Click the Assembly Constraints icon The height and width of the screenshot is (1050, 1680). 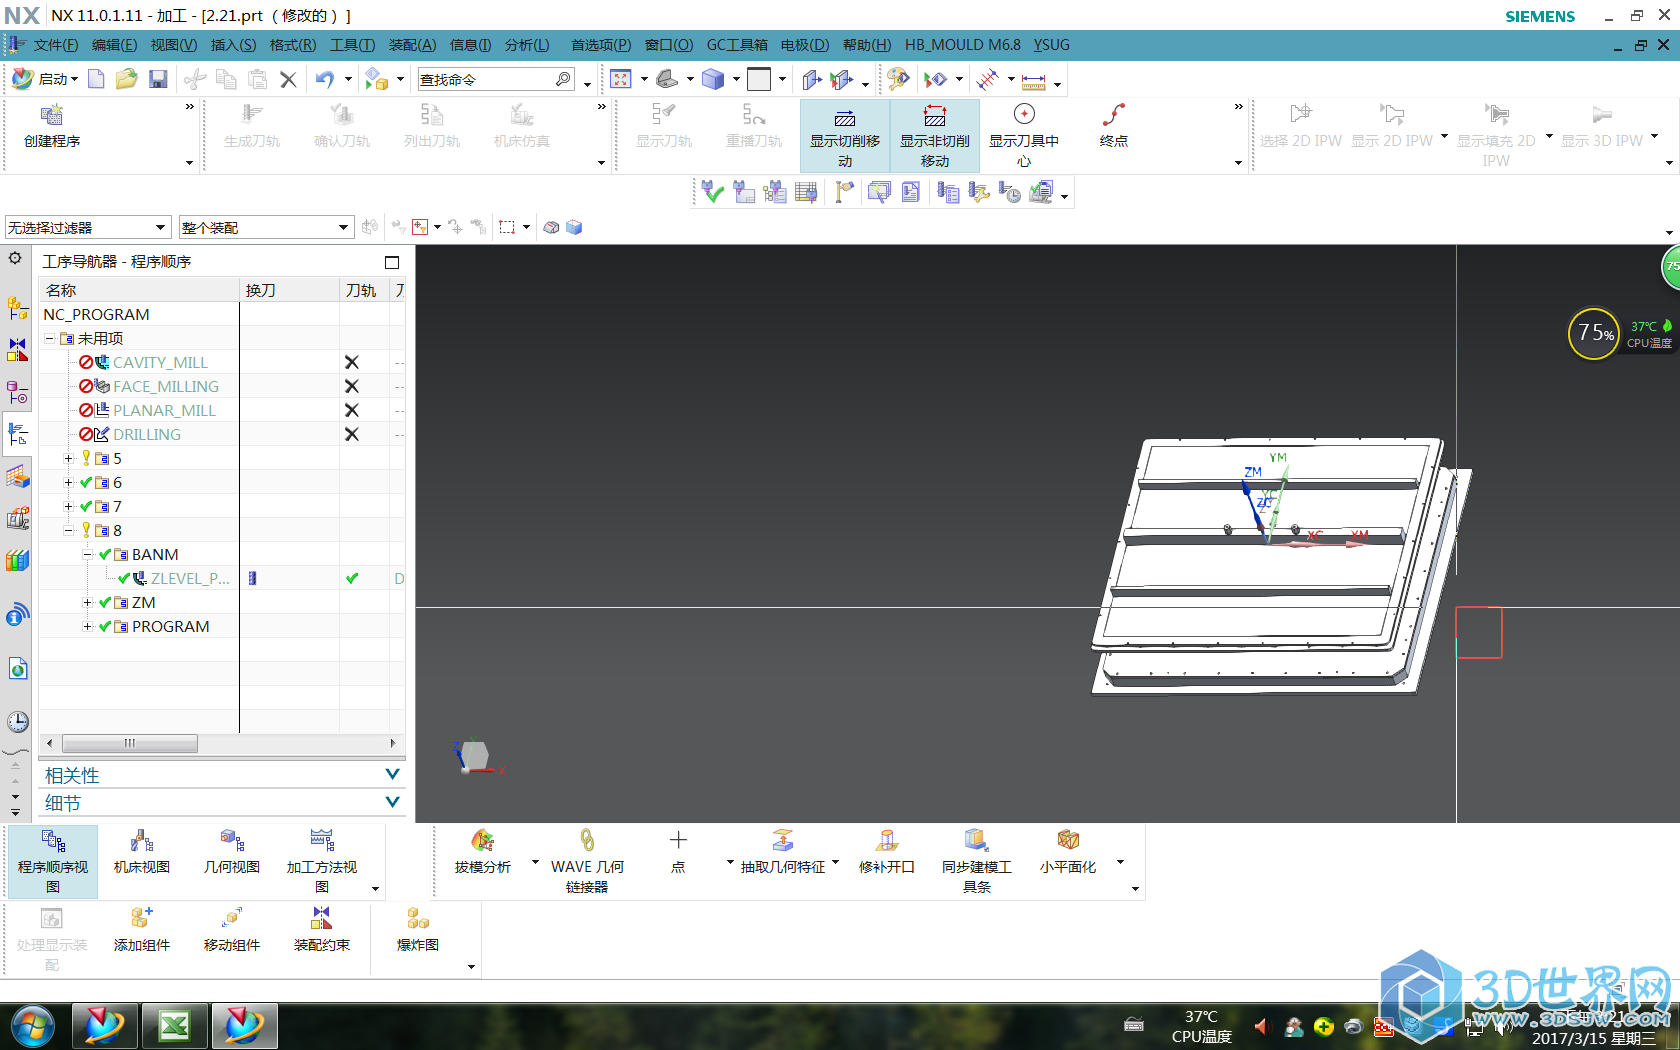point(322,917)
